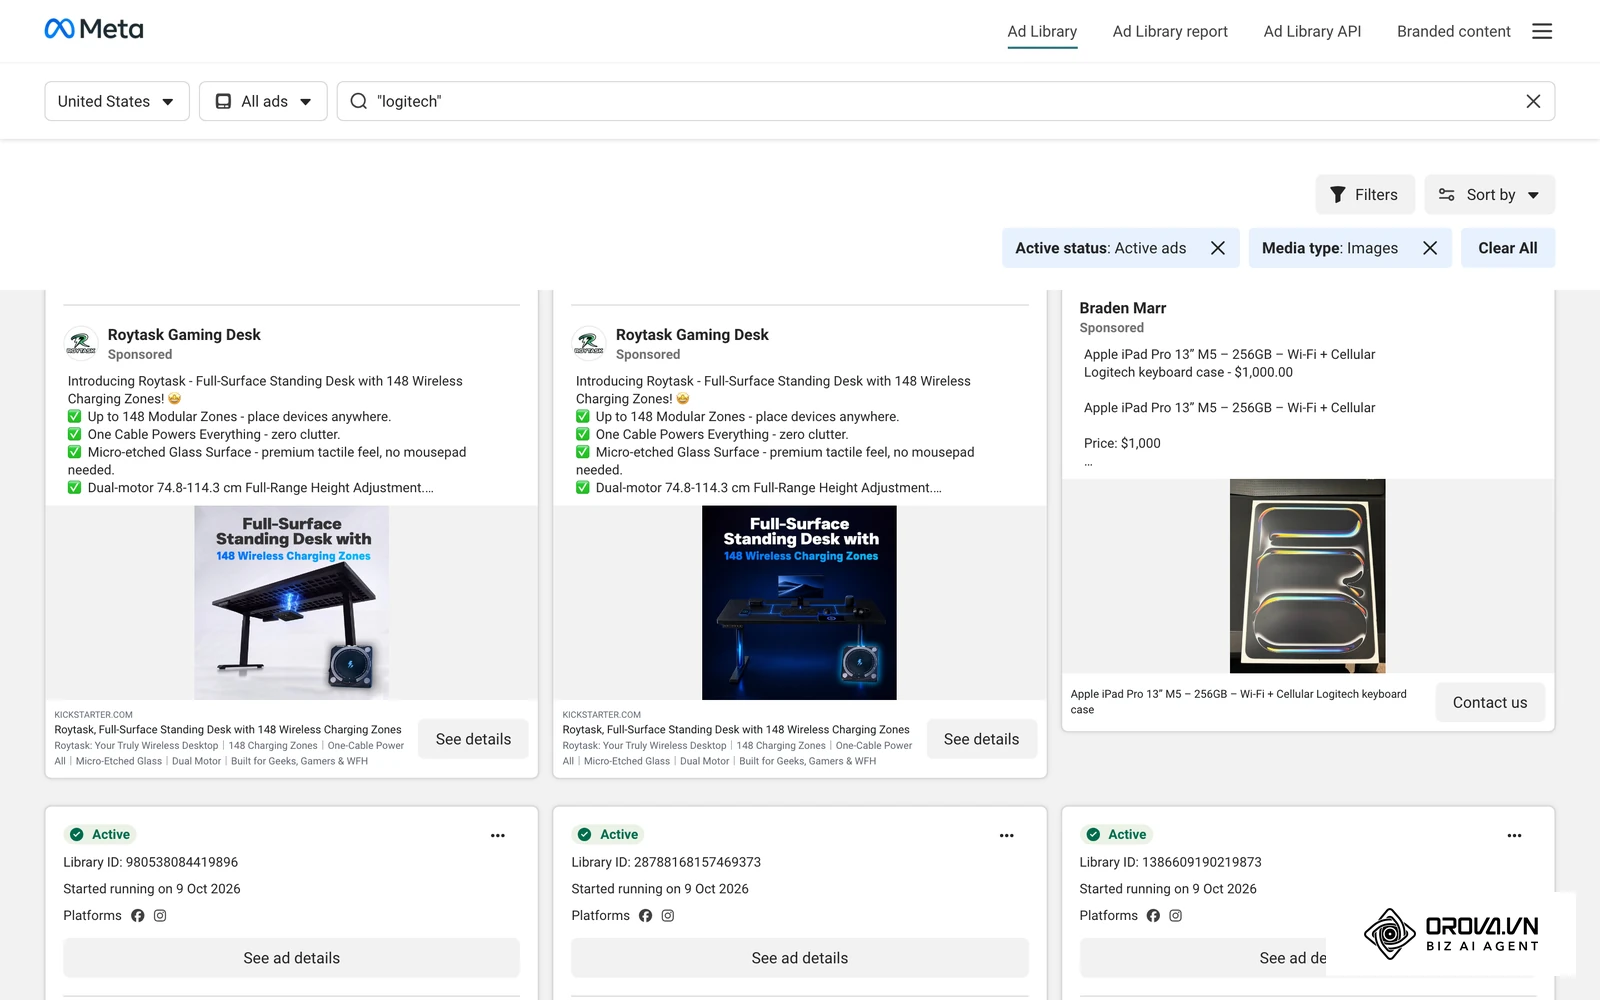Click Instagram platform icon for ad 1386609190219873
Viewport: 1600px width, 1000px height.
click(x=1176, y=915)
